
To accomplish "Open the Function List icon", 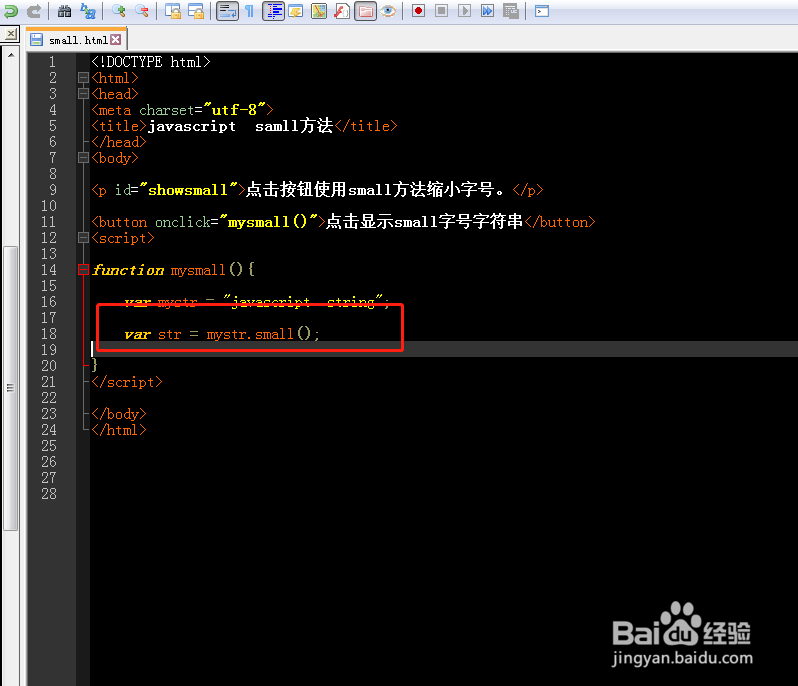I will pyautogui.click(x=342, y=11).
